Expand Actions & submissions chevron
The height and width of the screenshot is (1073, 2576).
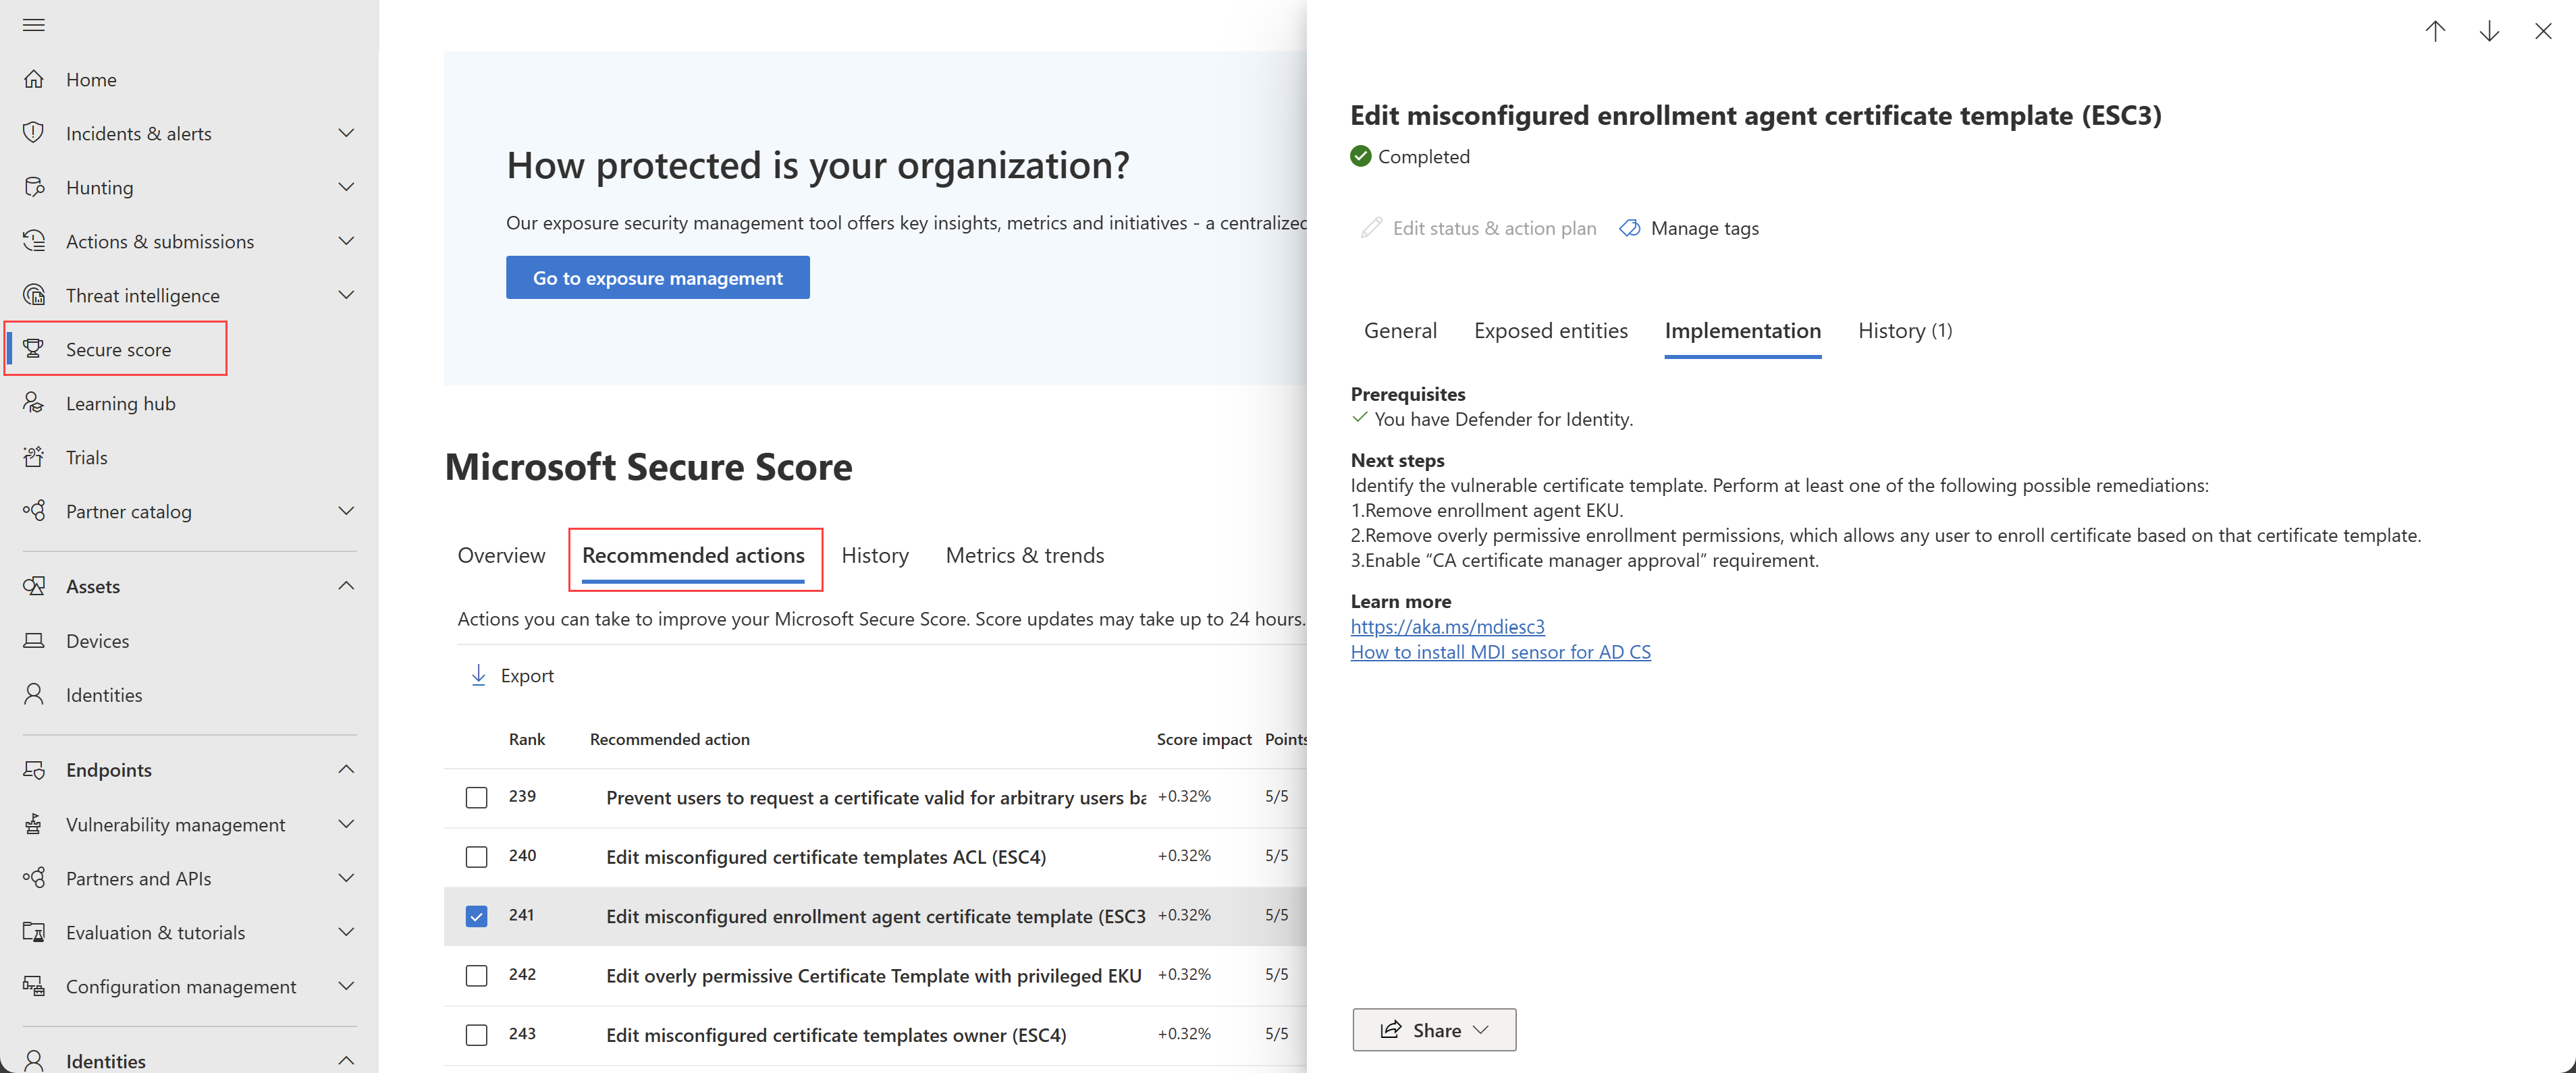click(346, 241)
